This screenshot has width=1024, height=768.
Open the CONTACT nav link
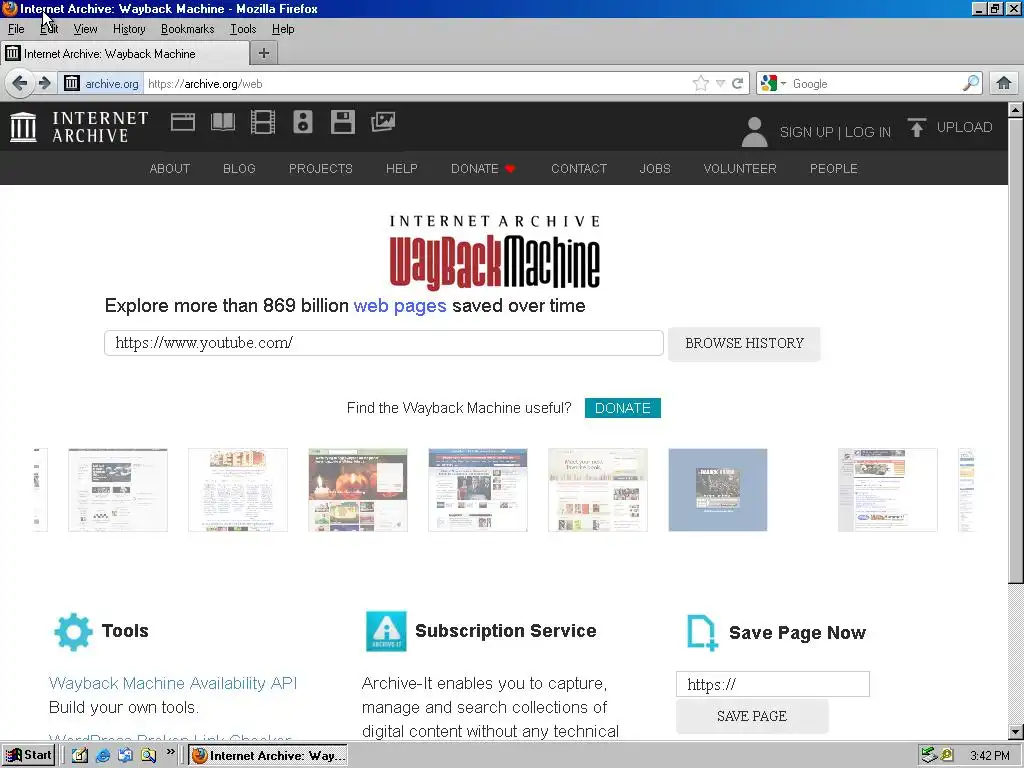579,168
